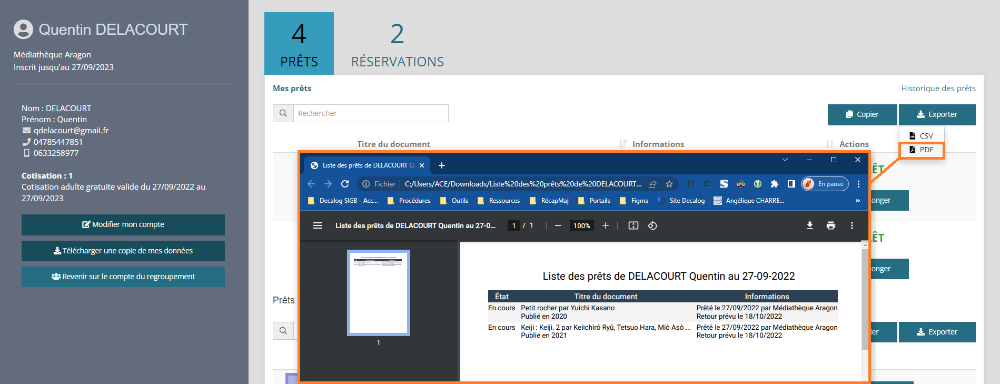Screen dimensions: 1000x384
Task: Click 'Keiji : Keiji. 2 par Keiichirō Ryū' row
Action: tap(663, 331)
